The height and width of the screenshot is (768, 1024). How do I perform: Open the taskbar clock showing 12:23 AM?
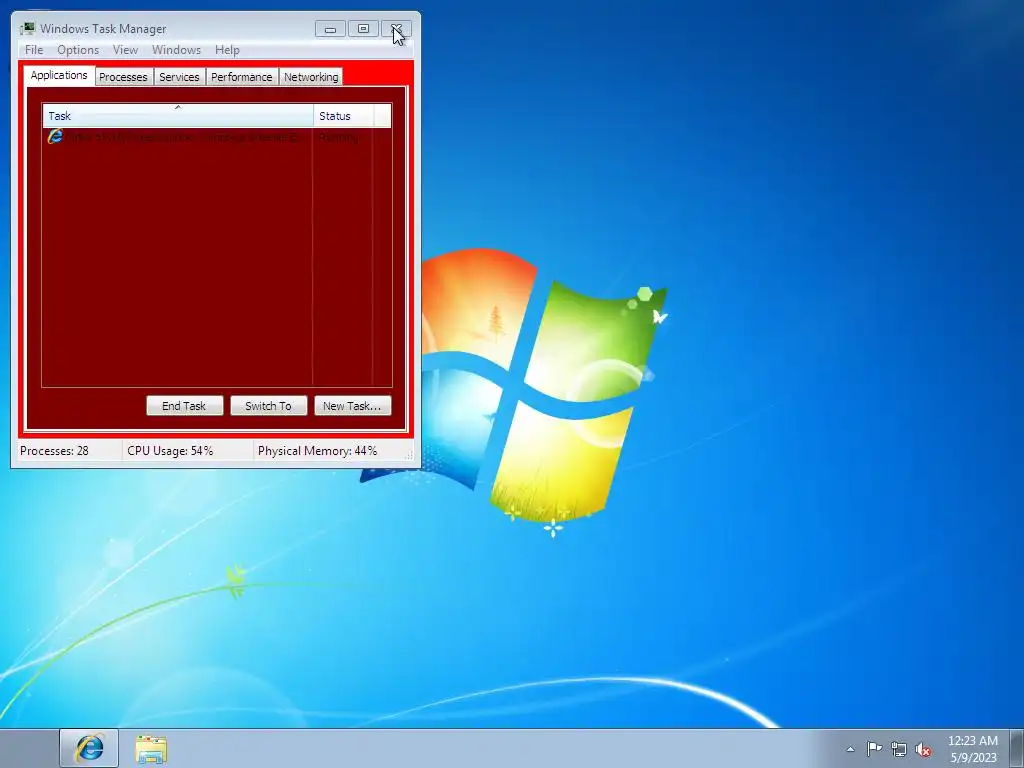[x=973, y=749]
